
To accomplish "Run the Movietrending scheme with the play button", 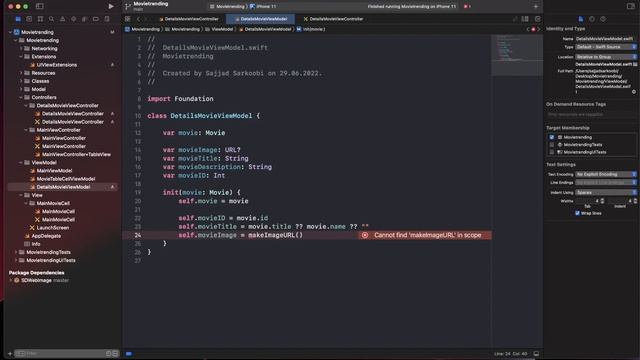I will coord(111,6).
